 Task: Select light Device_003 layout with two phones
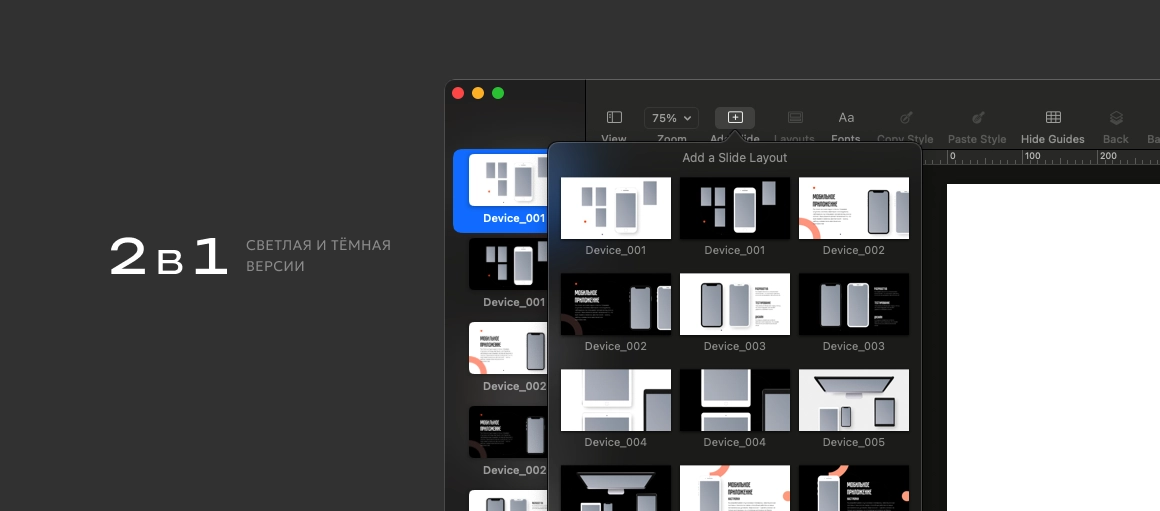click(735, 304)
